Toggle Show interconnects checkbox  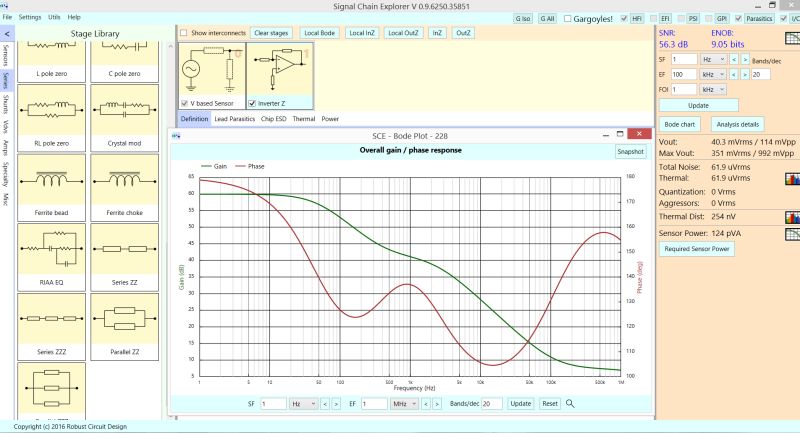[184, 33]
